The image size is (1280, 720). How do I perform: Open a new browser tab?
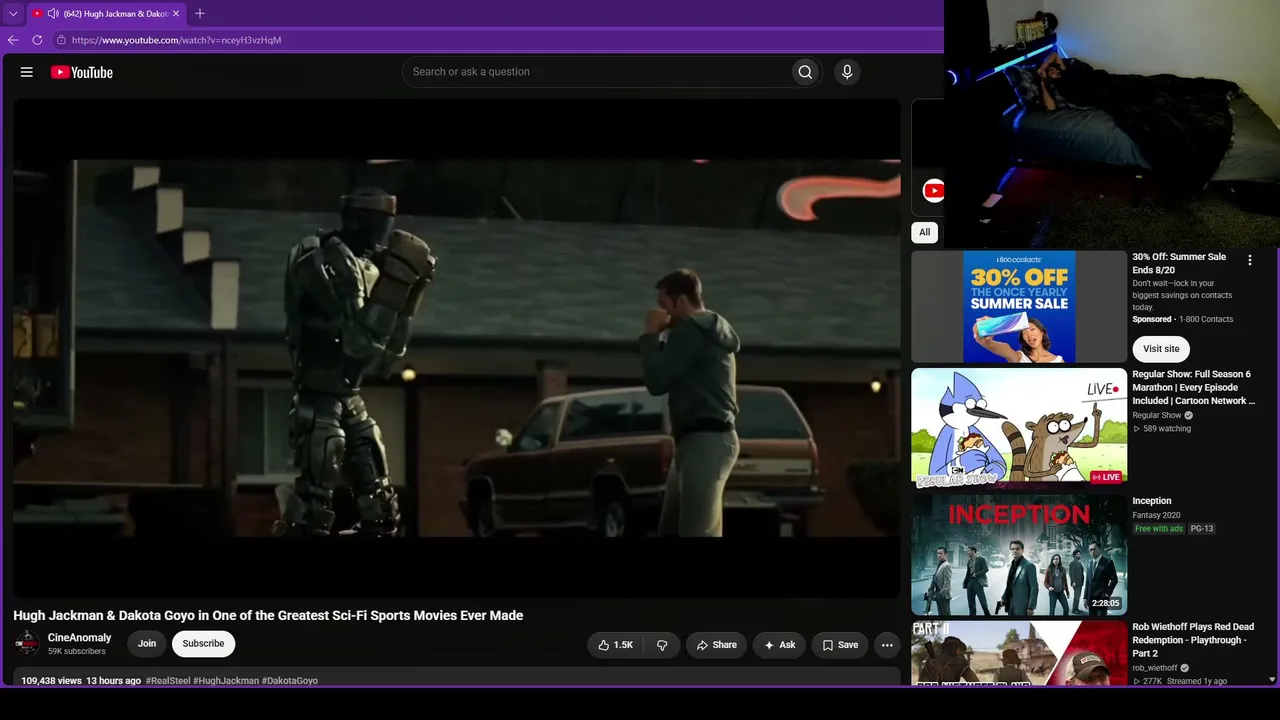click(200, 14)
